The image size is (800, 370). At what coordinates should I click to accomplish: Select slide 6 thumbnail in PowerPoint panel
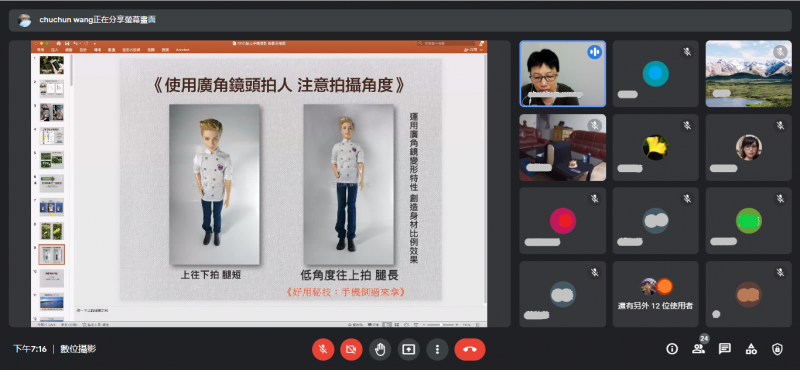[52, 183]
